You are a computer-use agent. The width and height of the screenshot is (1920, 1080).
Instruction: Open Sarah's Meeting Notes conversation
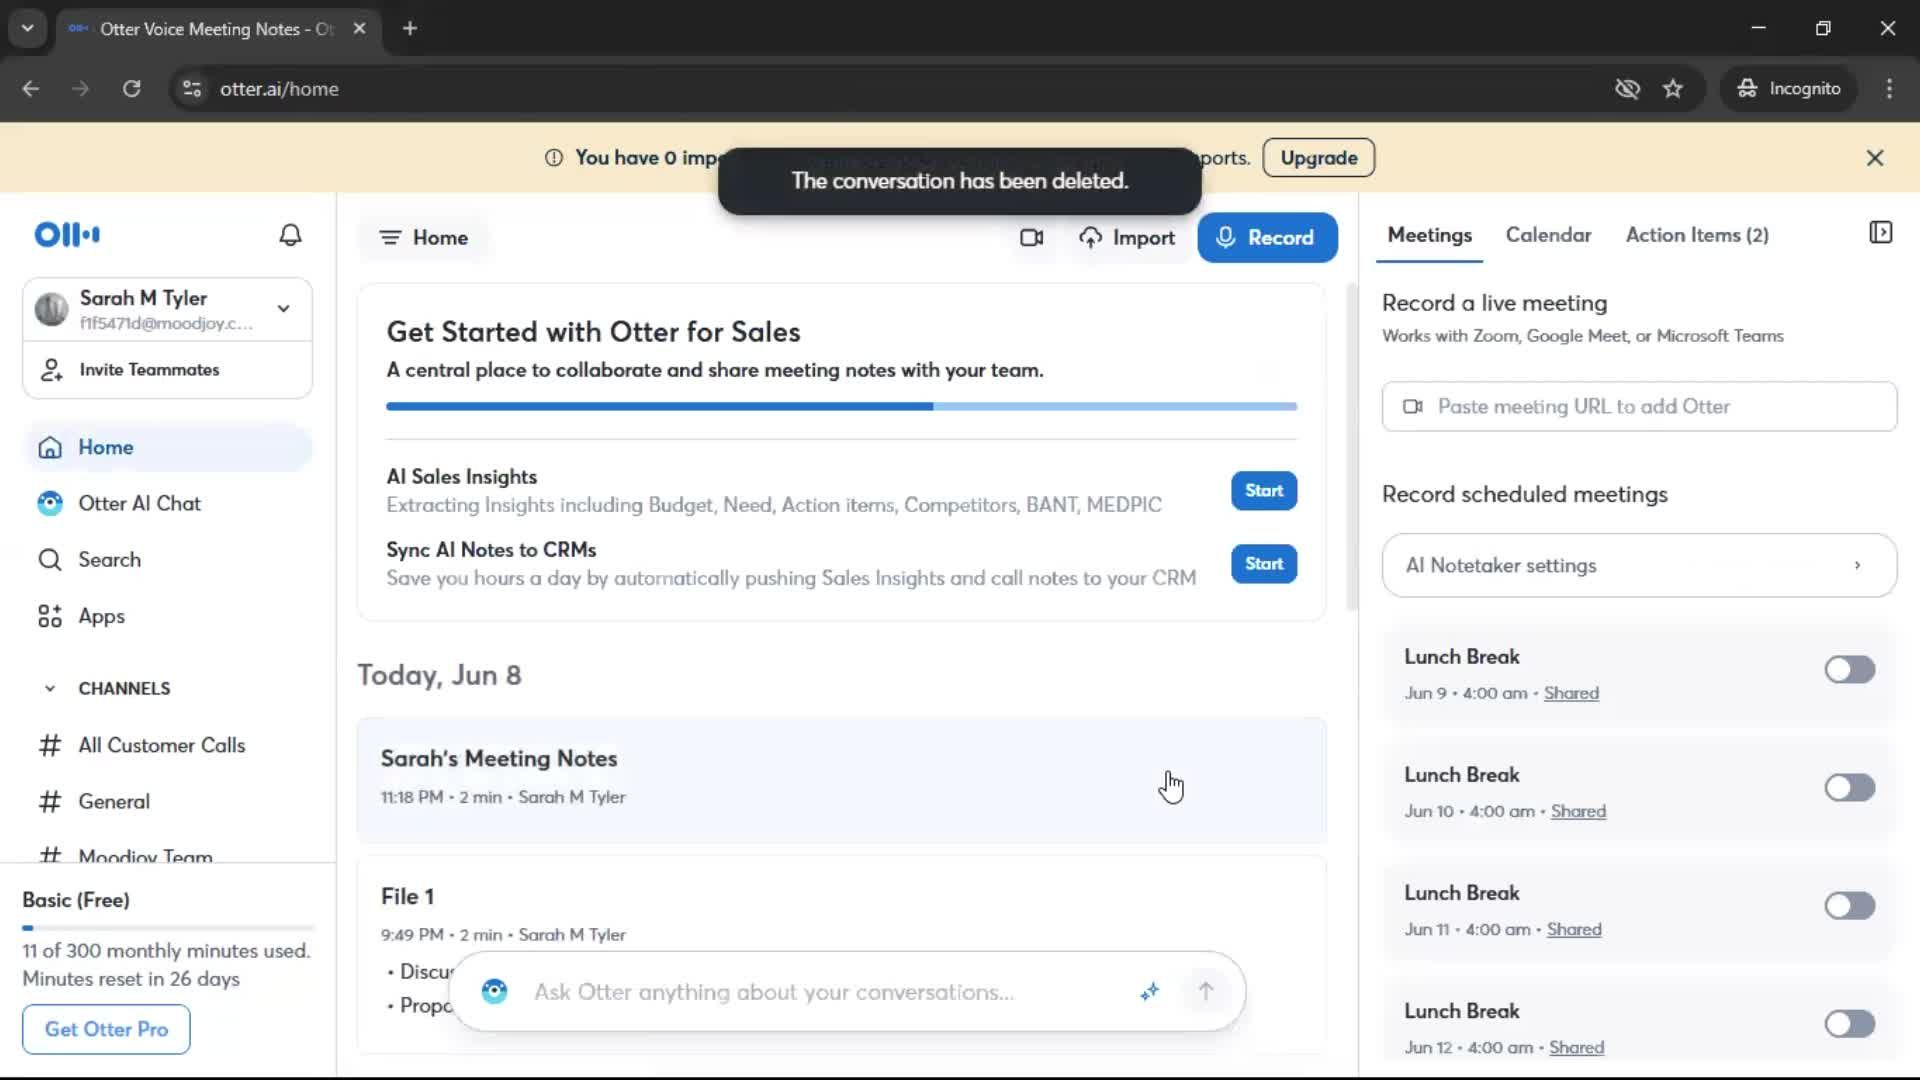(841, 779)
